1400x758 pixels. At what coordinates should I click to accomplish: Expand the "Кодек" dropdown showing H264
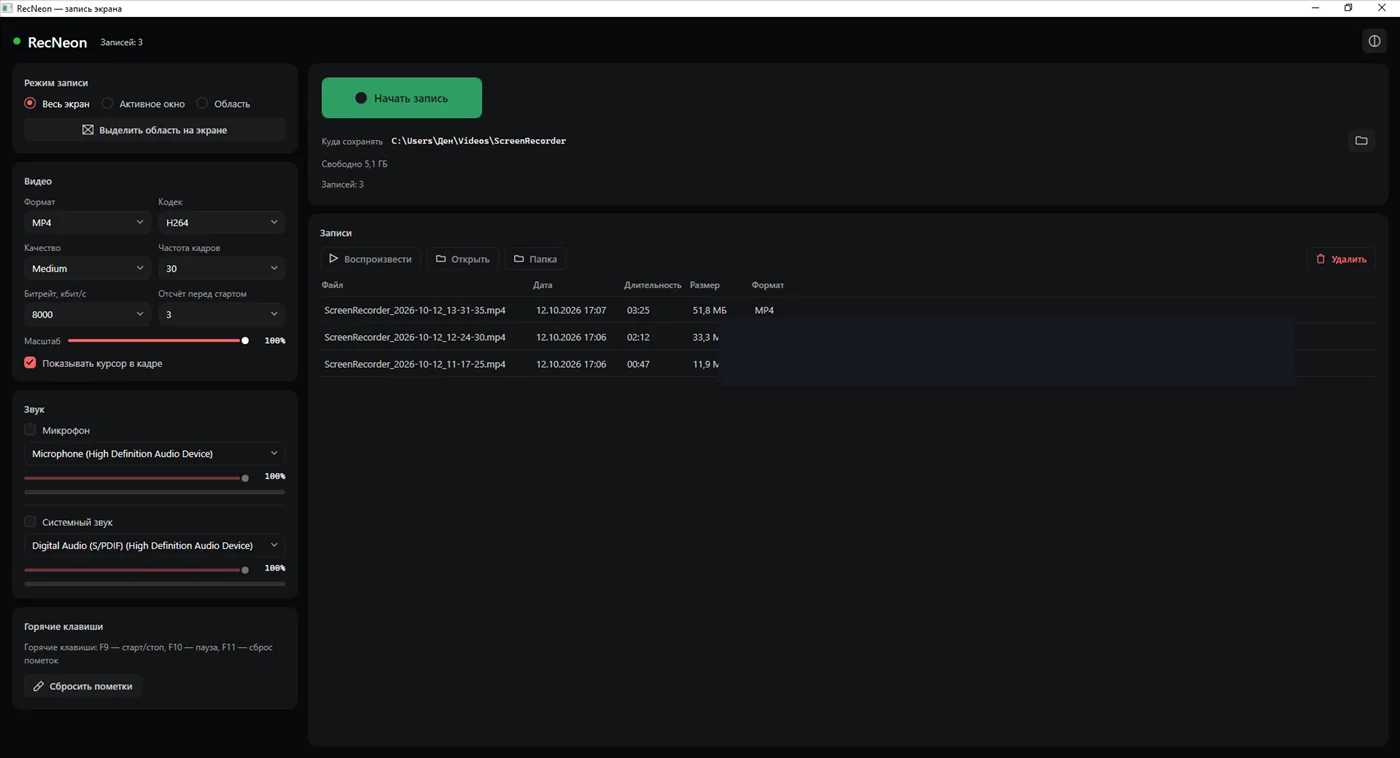tap(221, 222)
